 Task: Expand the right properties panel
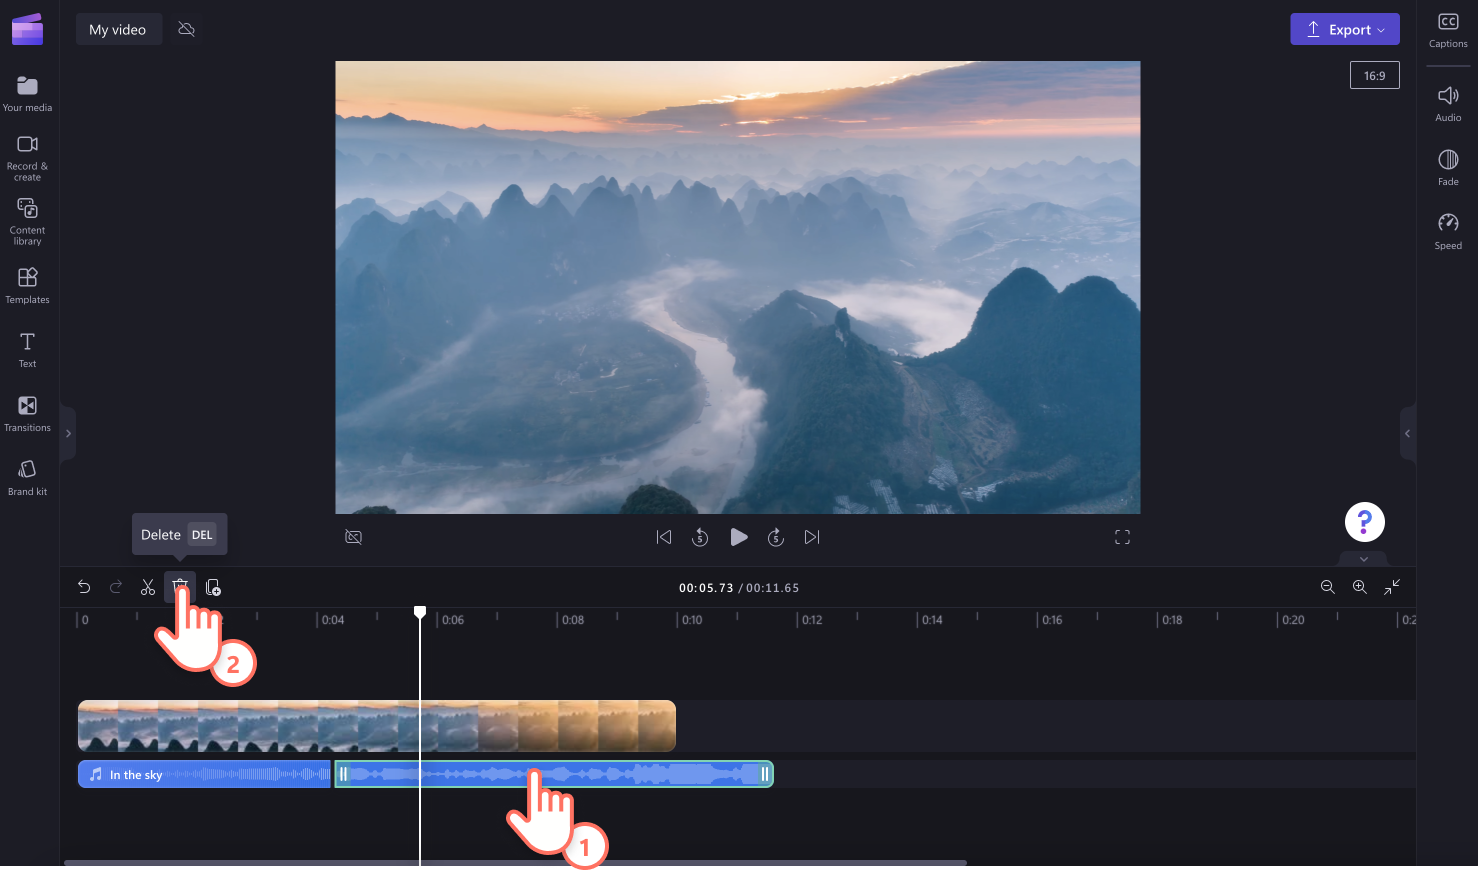1408,433
